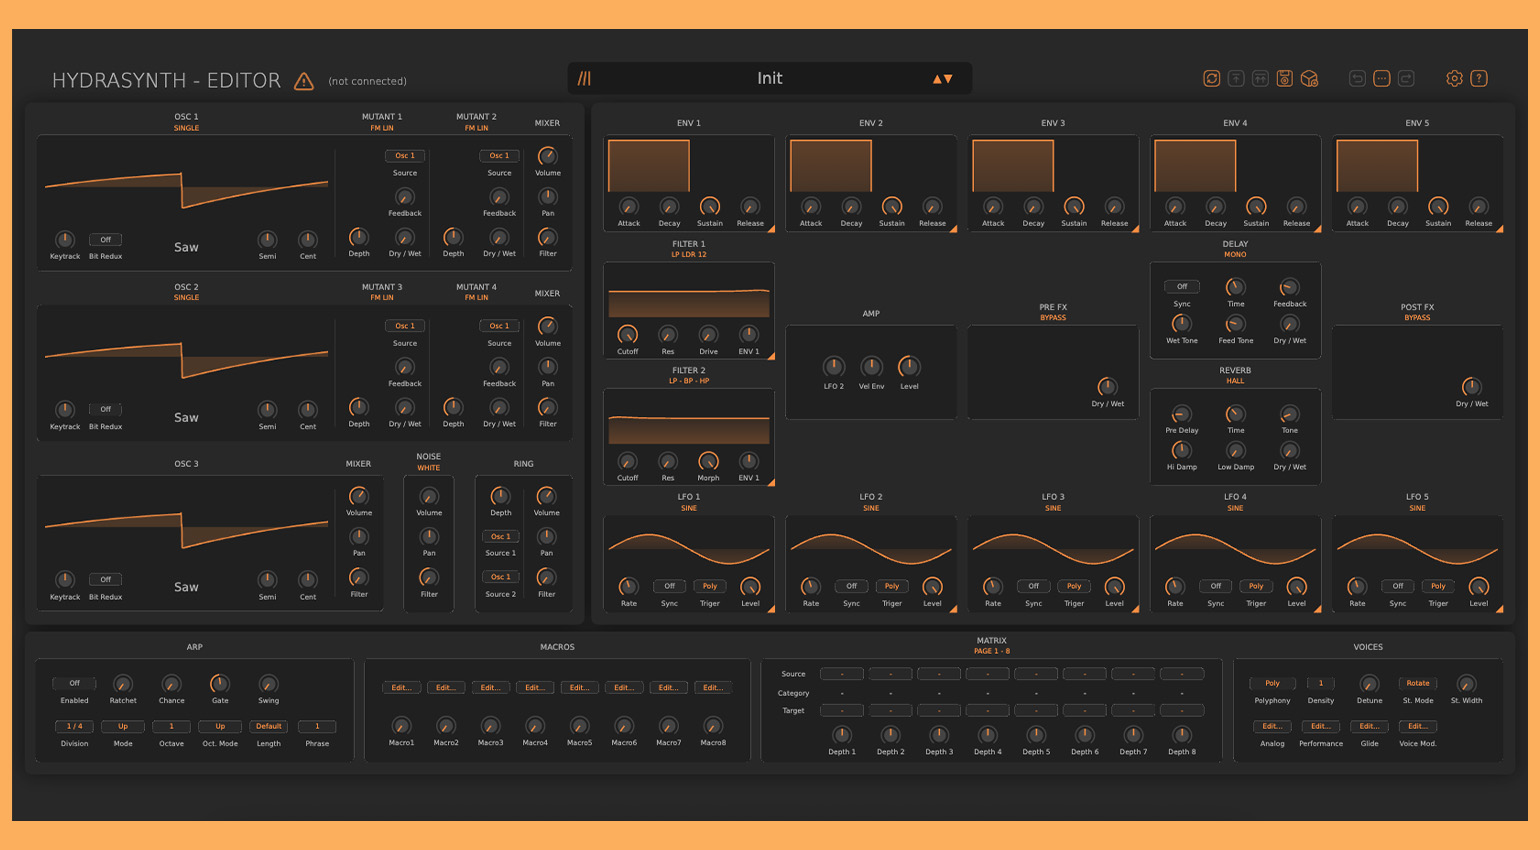Click the sync/refresh icon in top toolbar

1211,78
